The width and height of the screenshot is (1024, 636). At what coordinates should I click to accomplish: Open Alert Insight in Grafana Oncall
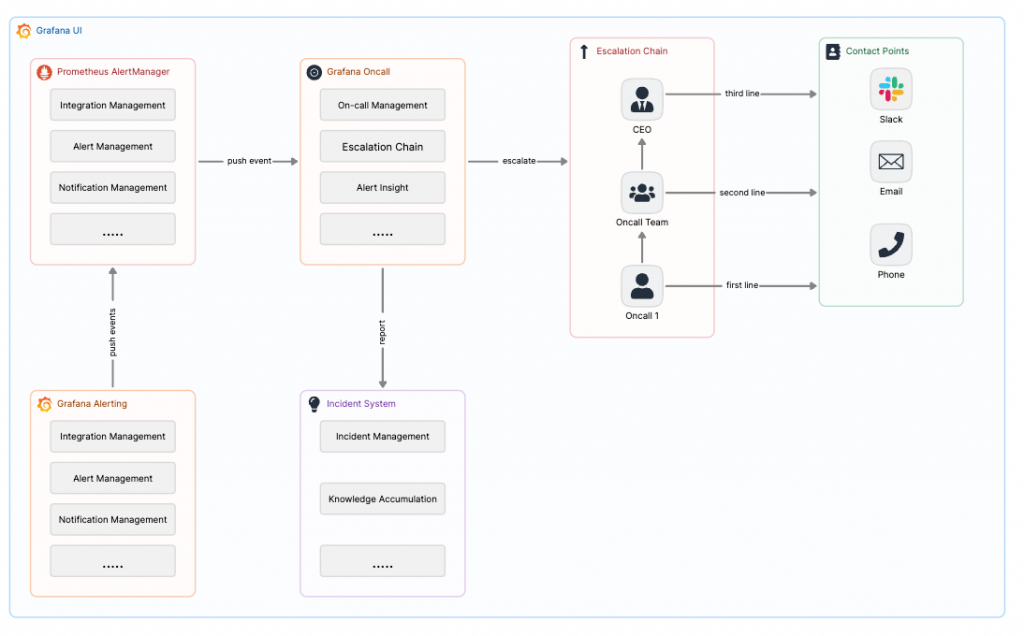[383, 187]
